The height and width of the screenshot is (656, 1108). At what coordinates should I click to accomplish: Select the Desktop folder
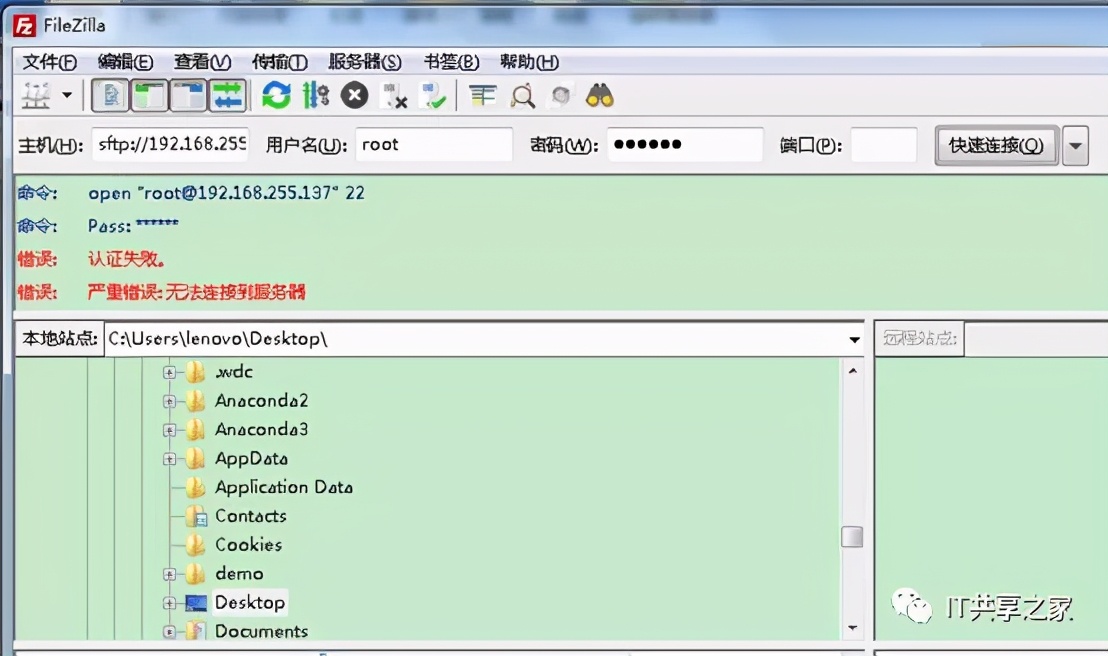pyautogui.click(x=250, y=602)
